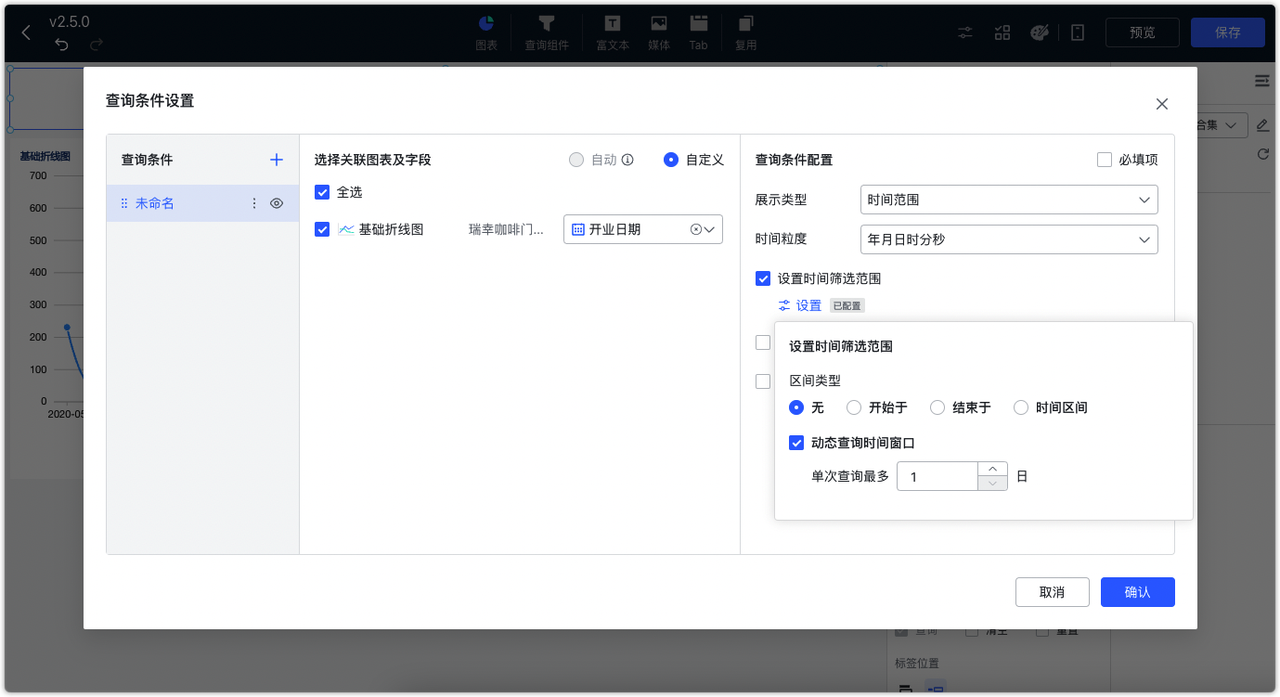The height and width of the screenshot is (697, 1280).
Task: Click the up stepper arrow beside 单次查询最多
Action: click(991, 469)
